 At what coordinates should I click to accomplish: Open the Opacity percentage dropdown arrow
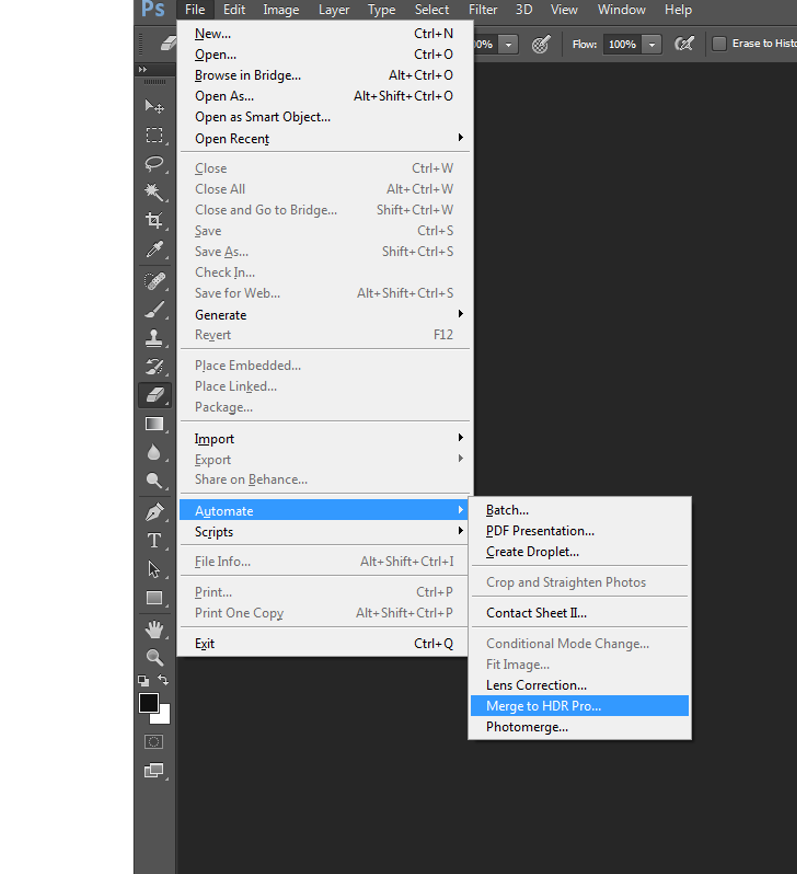coord(508,44)
